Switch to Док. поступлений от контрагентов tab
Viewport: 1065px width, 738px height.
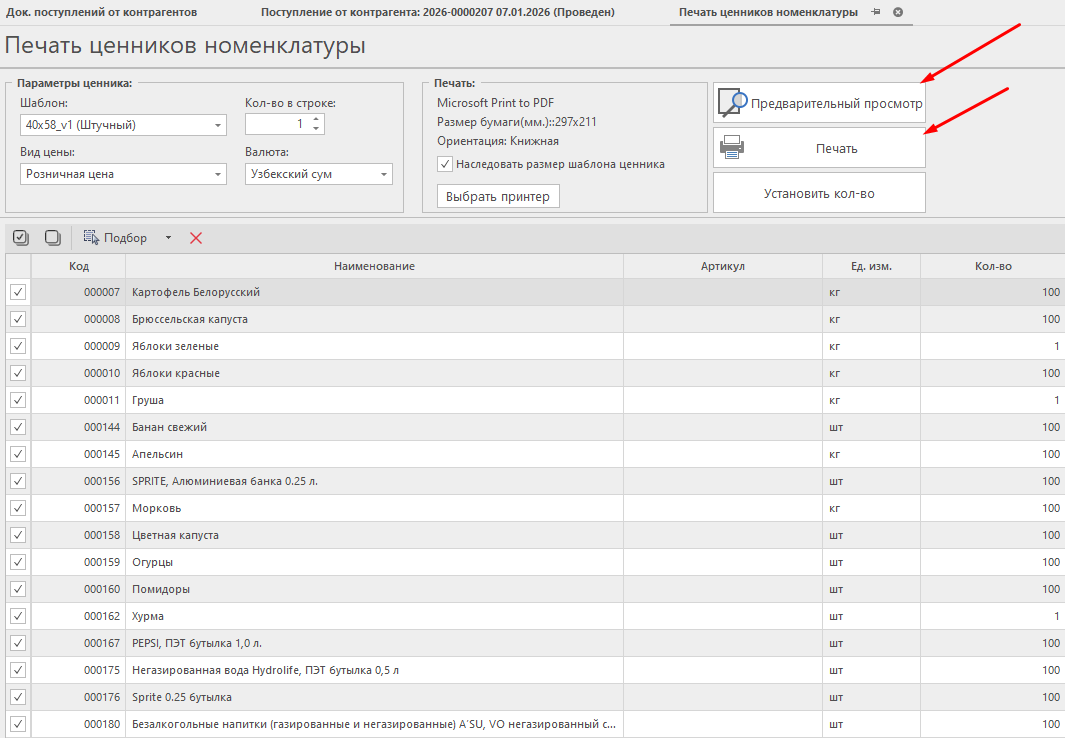coord(102,12)
